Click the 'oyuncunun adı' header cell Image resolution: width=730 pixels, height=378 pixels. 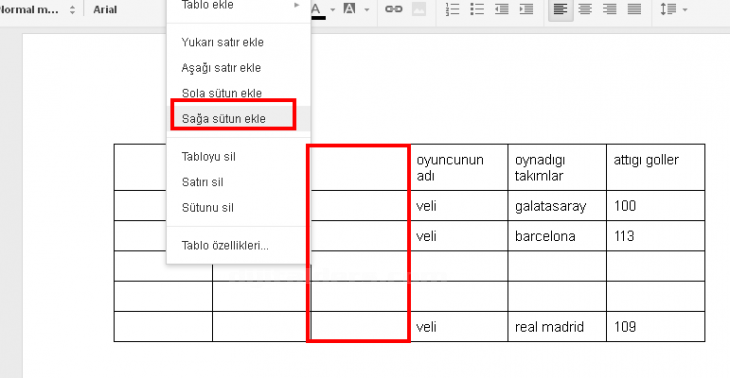tap(459, 168)
